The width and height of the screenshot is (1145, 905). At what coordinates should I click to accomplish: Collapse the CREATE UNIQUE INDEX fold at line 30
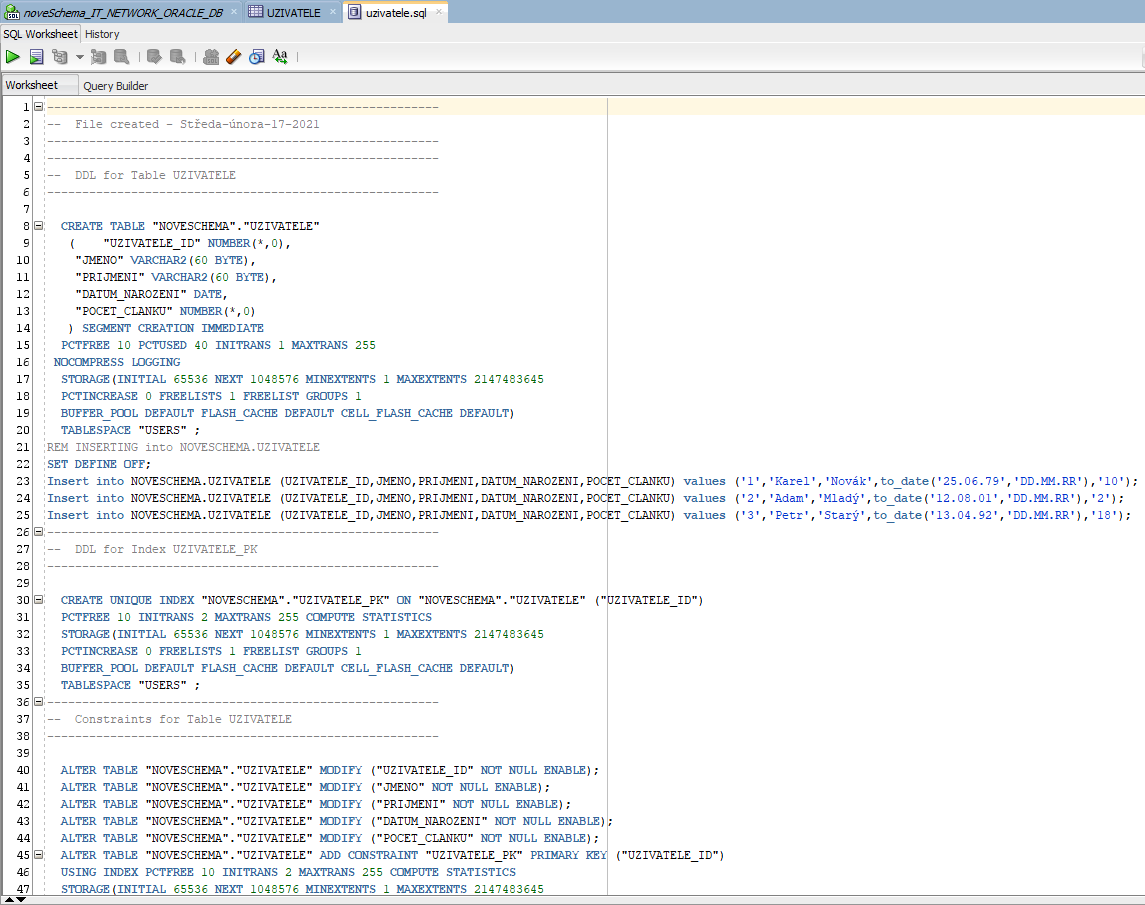38,600
